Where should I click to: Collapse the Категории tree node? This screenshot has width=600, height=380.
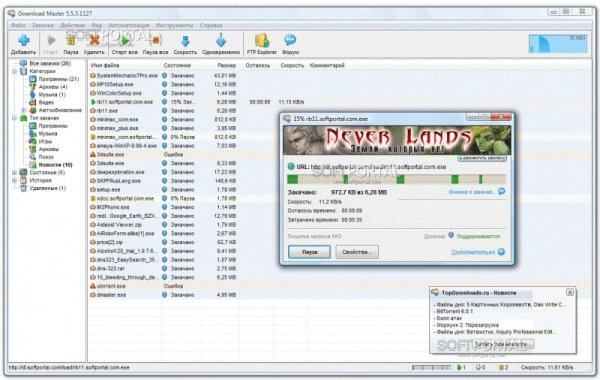(x=15, y=71)
